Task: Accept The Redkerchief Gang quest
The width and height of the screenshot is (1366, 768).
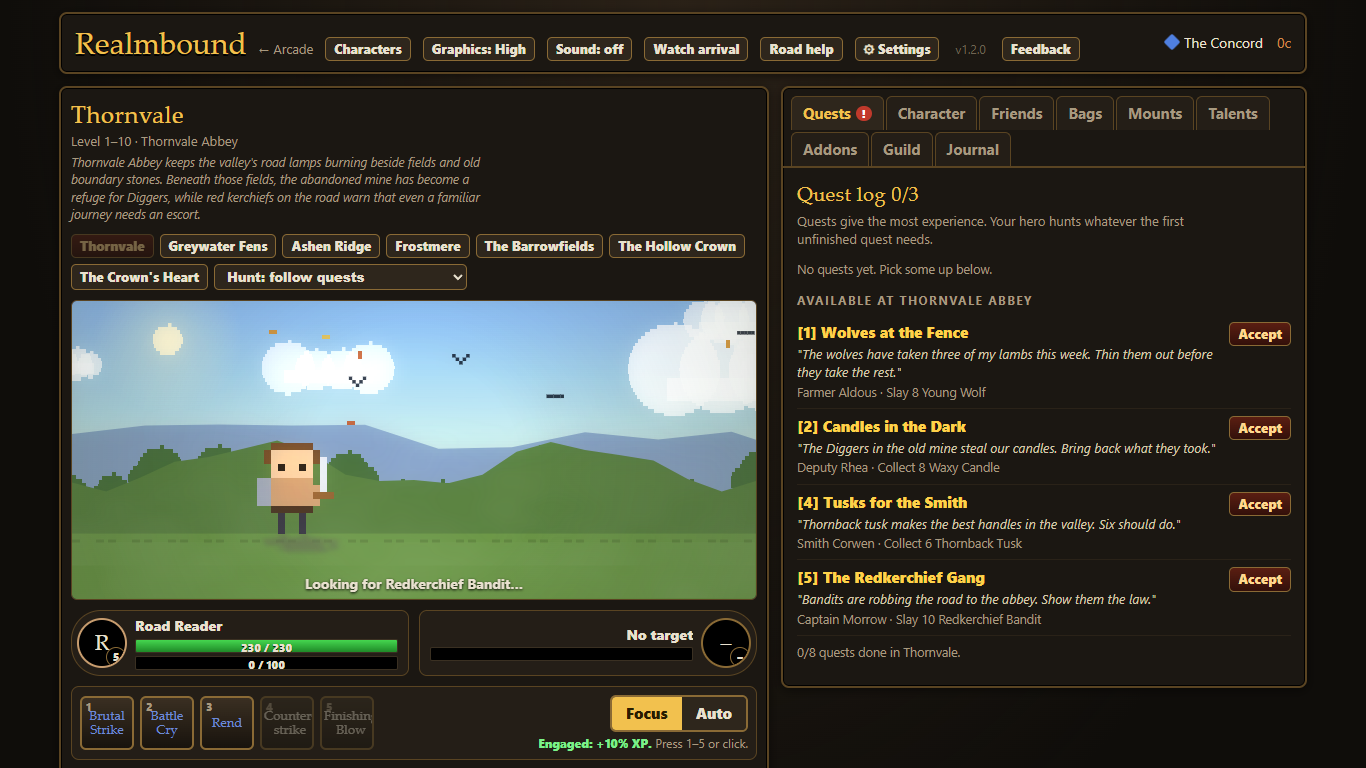Action: click(1260, 580)
